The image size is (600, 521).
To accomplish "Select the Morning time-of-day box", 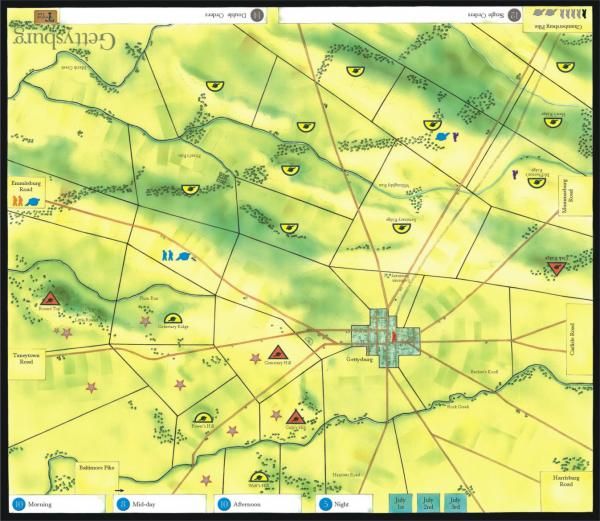I will [x=55, y=505].
